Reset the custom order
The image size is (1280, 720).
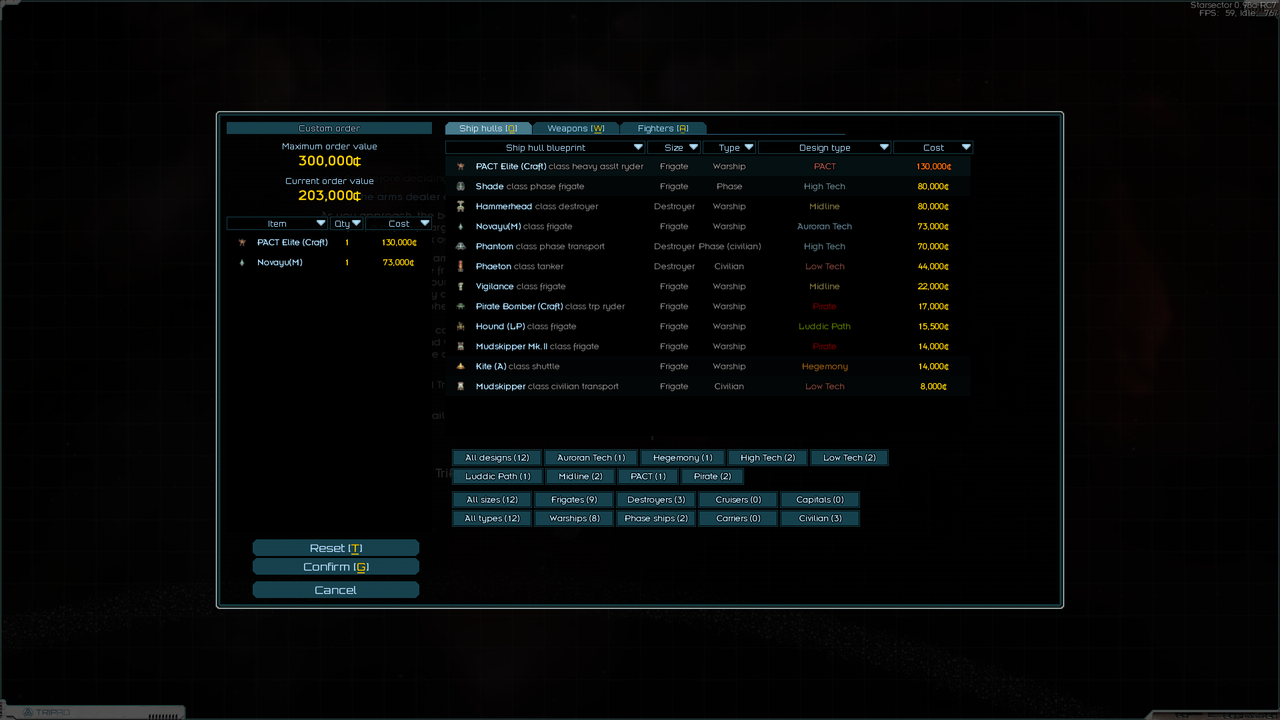[x=336, y=548]
